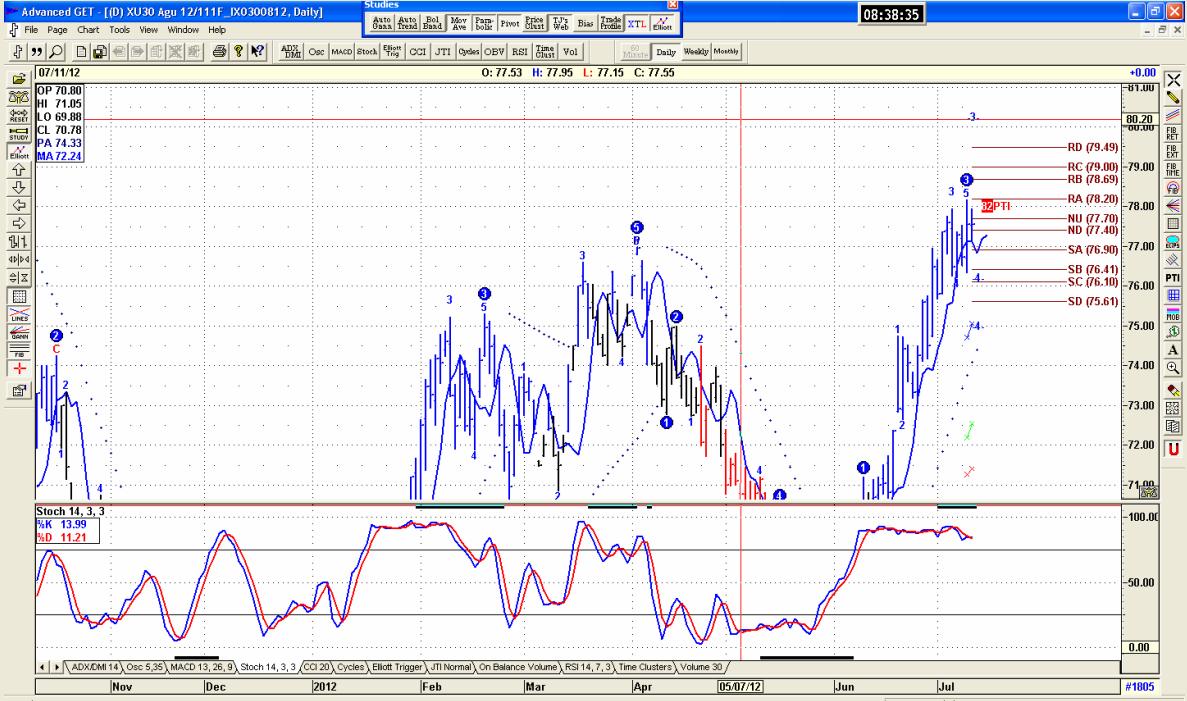Toggle the Bias study
1187x701 pixels.
tap(585, 23)
